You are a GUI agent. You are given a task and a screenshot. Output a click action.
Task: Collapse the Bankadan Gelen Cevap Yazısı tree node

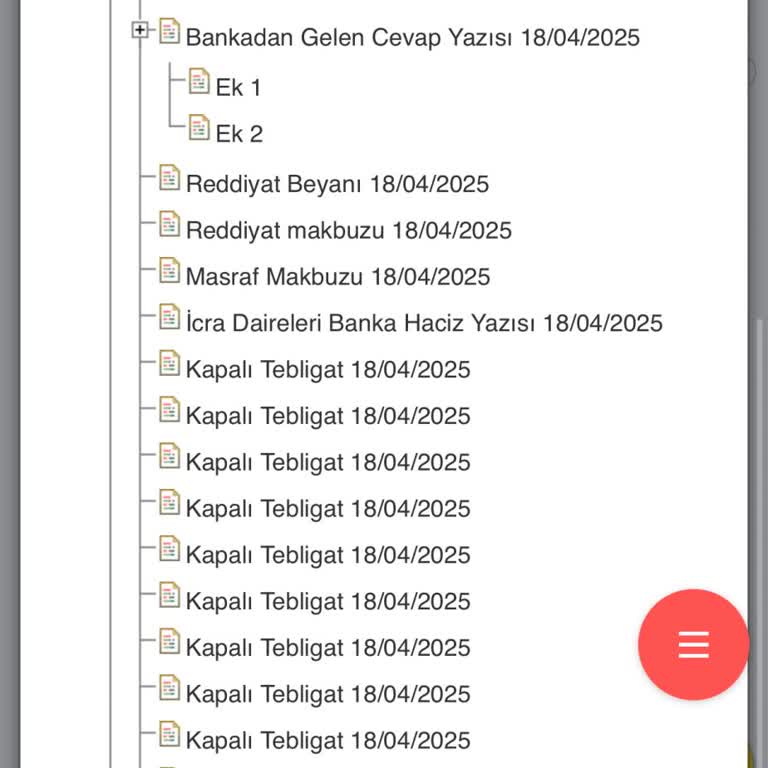140,30
